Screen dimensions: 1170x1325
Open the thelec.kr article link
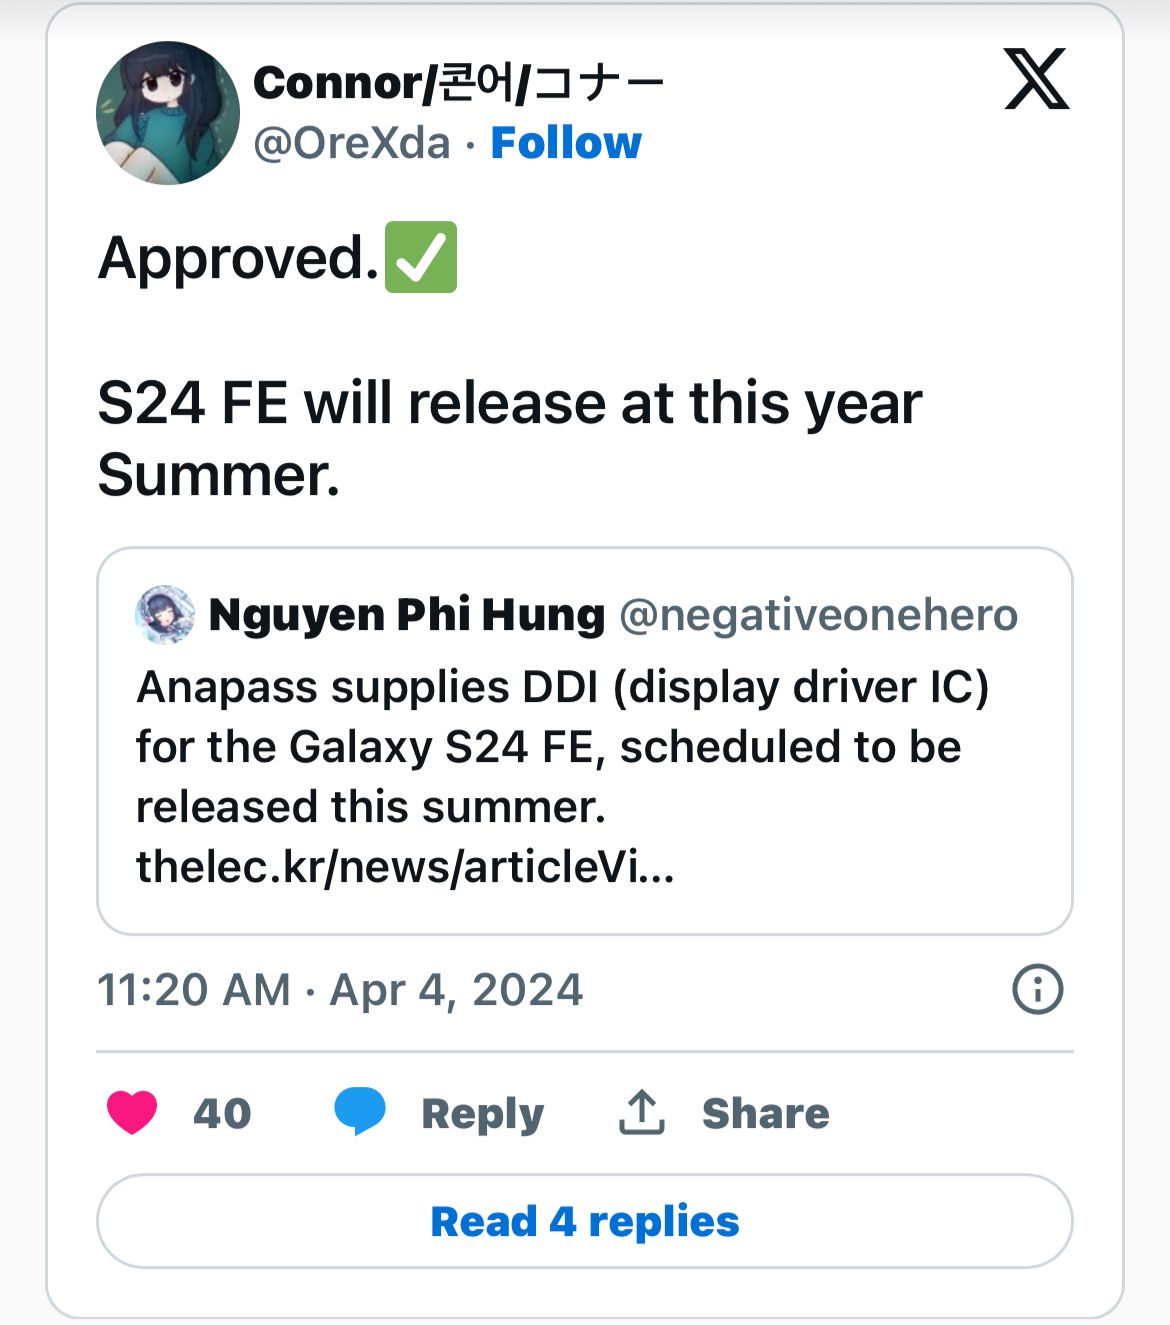405,866
